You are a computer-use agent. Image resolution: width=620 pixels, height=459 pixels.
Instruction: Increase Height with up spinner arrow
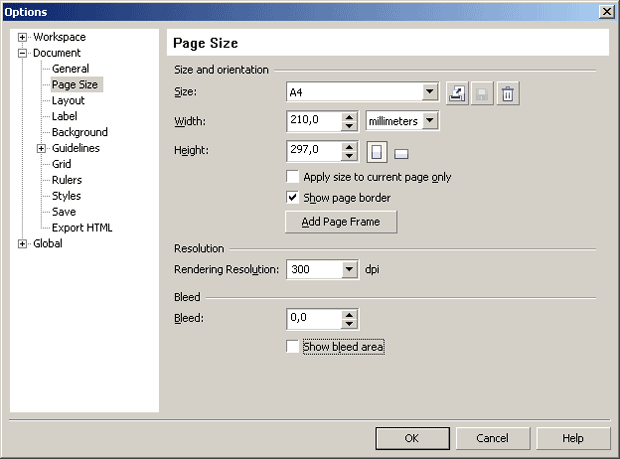pos(349,147)
